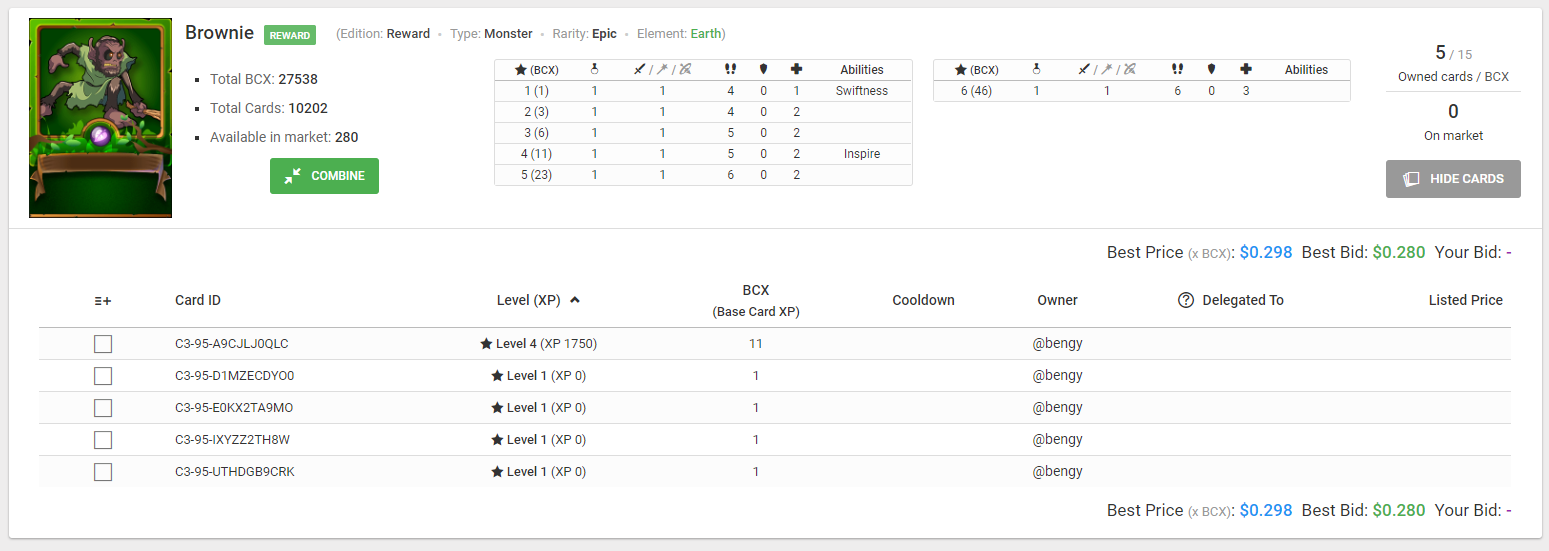1549x551 pixels.
Task: Click the Owner column header
Action: [1057, 300]
